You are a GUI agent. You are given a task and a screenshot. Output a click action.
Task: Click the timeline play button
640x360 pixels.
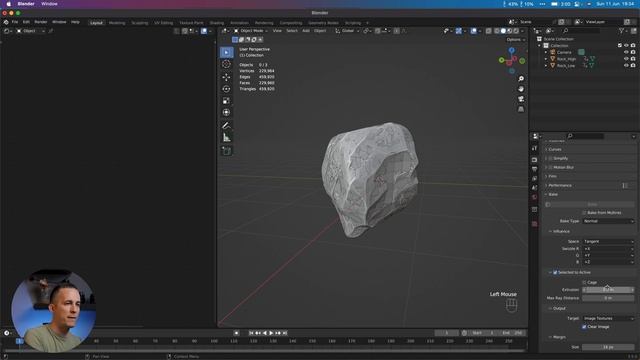(x=271, y=333)
